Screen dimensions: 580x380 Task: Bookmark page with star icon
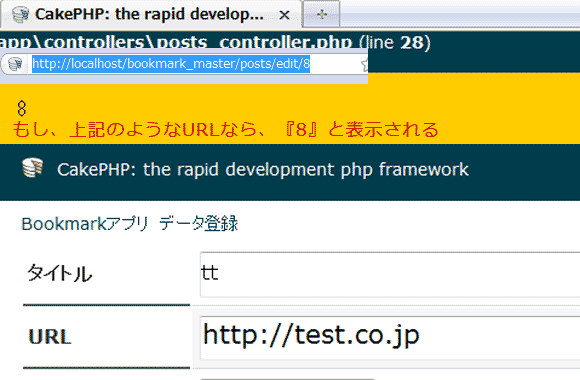(x=365, y=65)
